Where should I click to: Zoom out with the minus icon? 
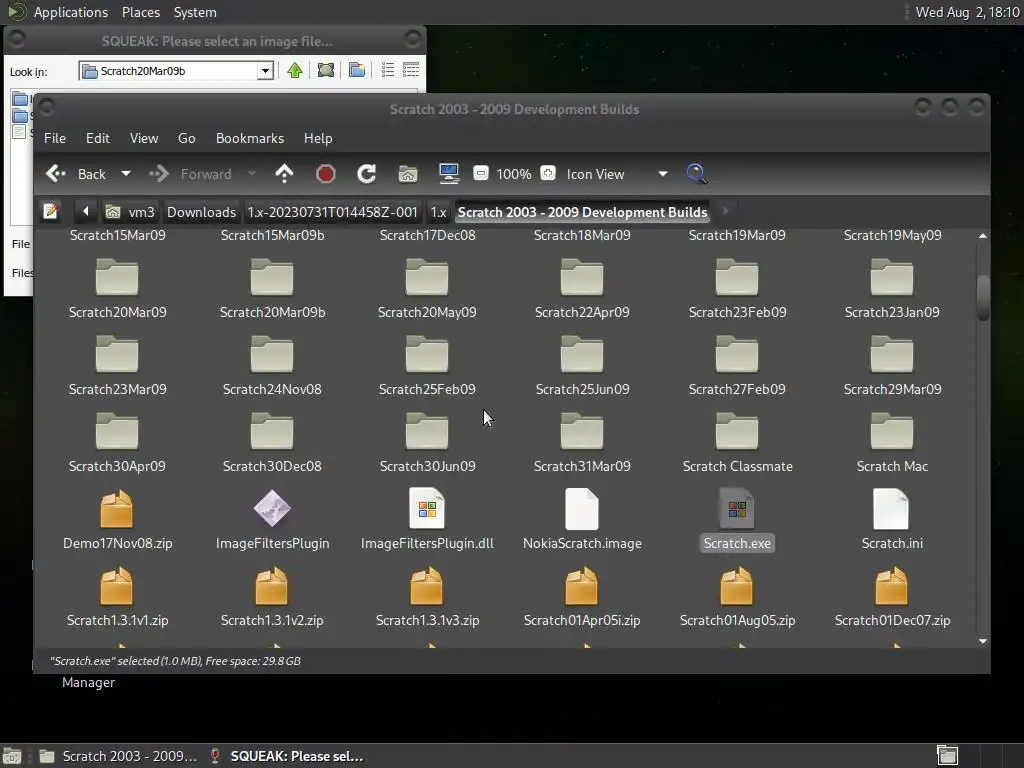click(481, 173)
